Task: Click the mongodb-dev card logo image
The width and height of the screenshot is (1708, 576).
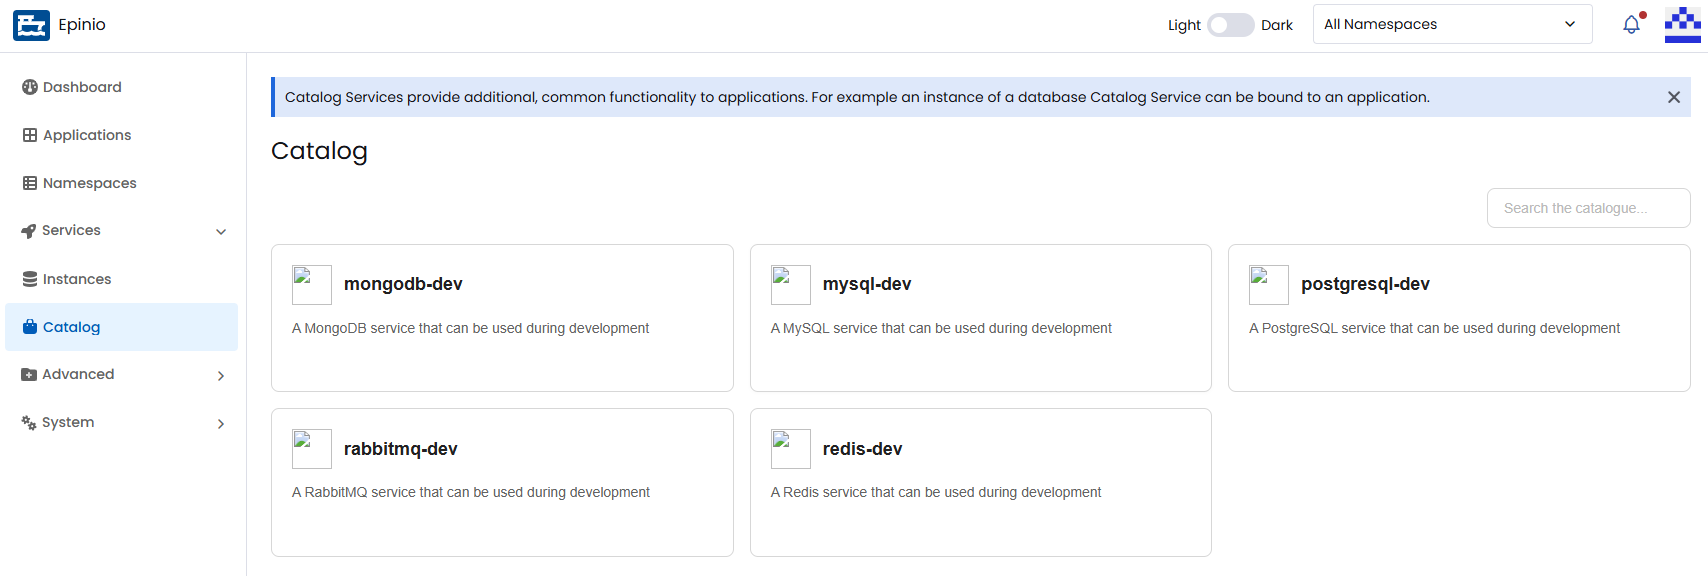Action: pos(312,285)
